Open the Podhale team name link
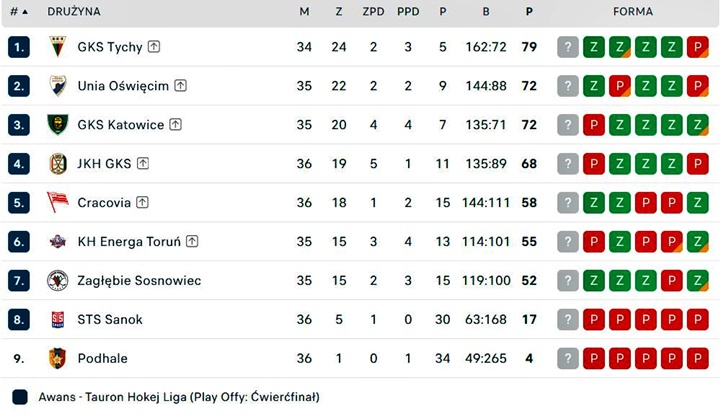720x416 pixels. point(102,358)
